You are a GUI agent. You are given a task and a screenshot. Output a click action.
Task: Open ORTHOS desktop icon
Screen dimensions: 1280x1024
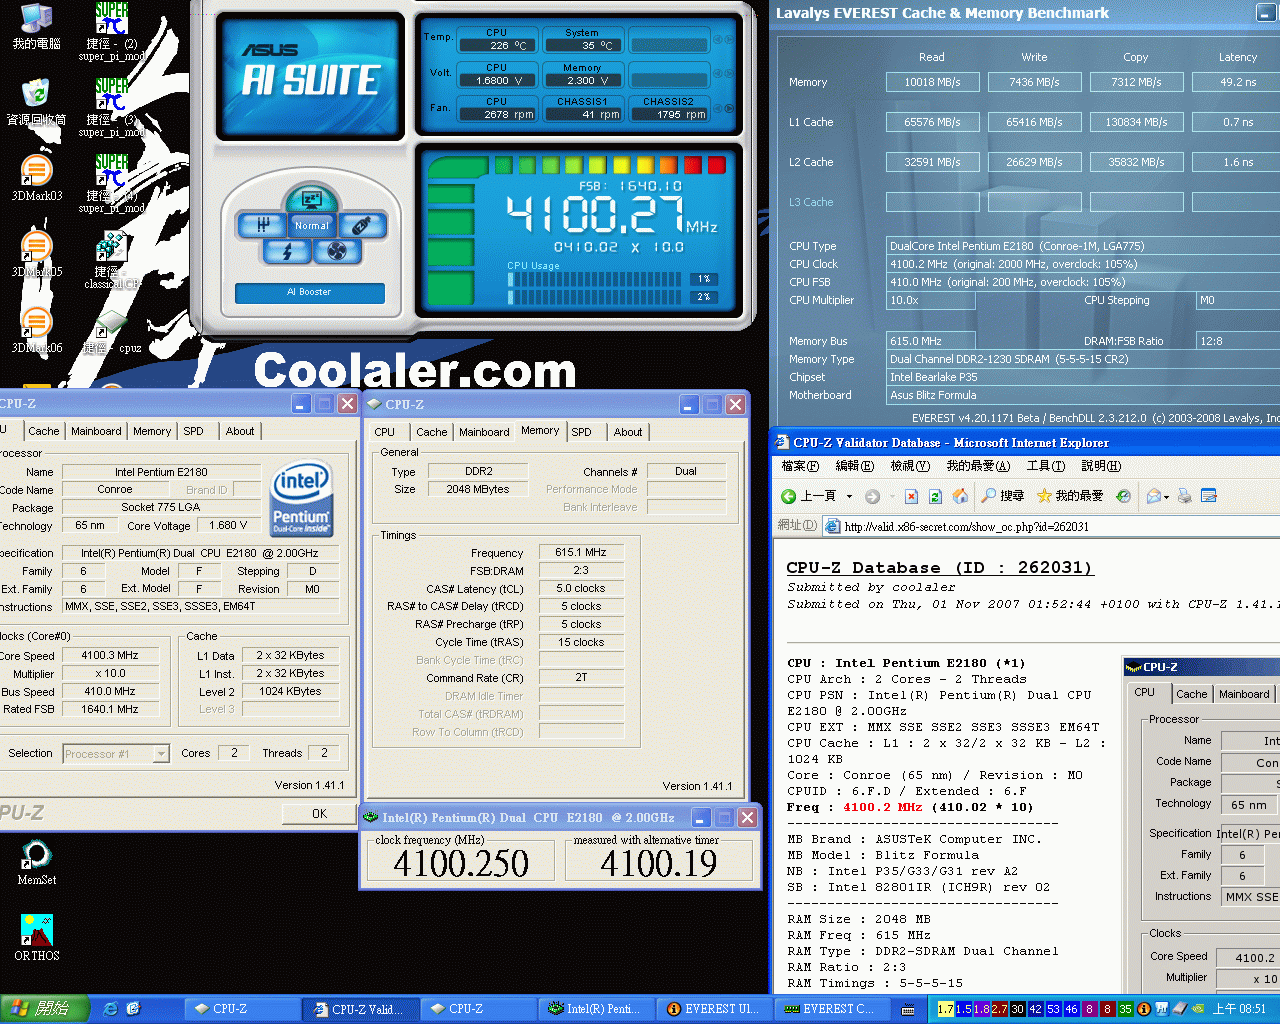[37, 938]
